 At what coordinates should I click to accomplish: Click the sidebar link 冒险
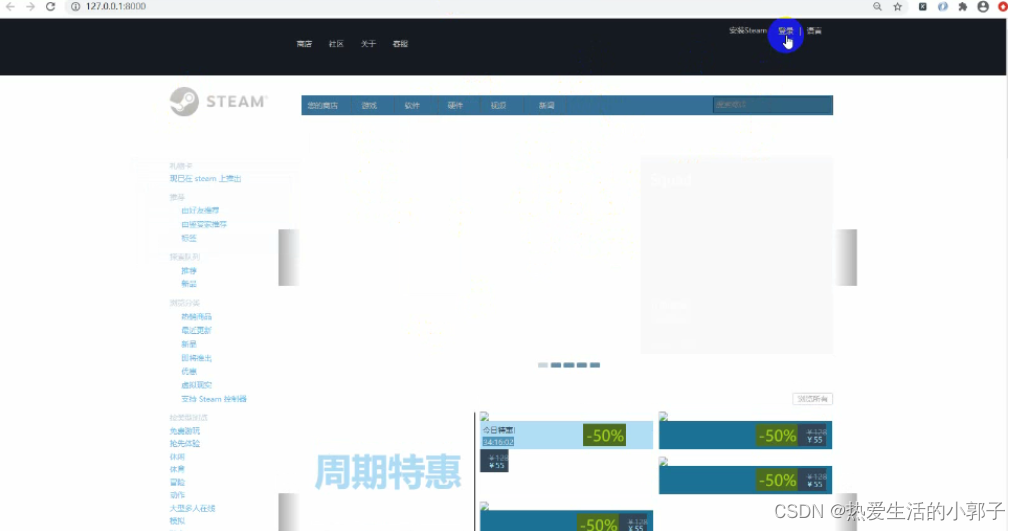click(177, 482)
